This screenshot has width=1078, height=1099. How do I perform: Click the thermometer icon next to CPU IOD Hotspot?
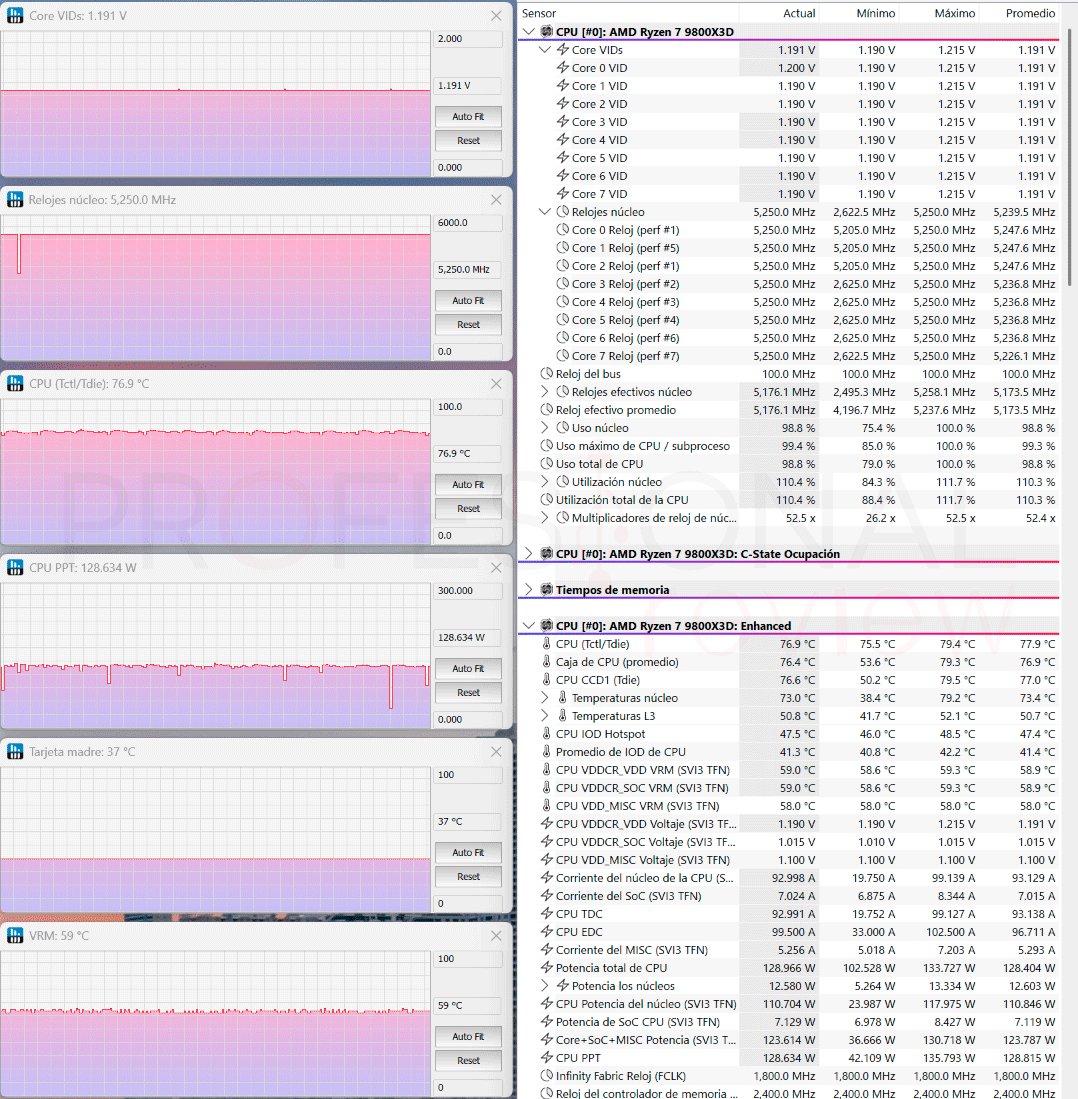click(x=547, y=734)
